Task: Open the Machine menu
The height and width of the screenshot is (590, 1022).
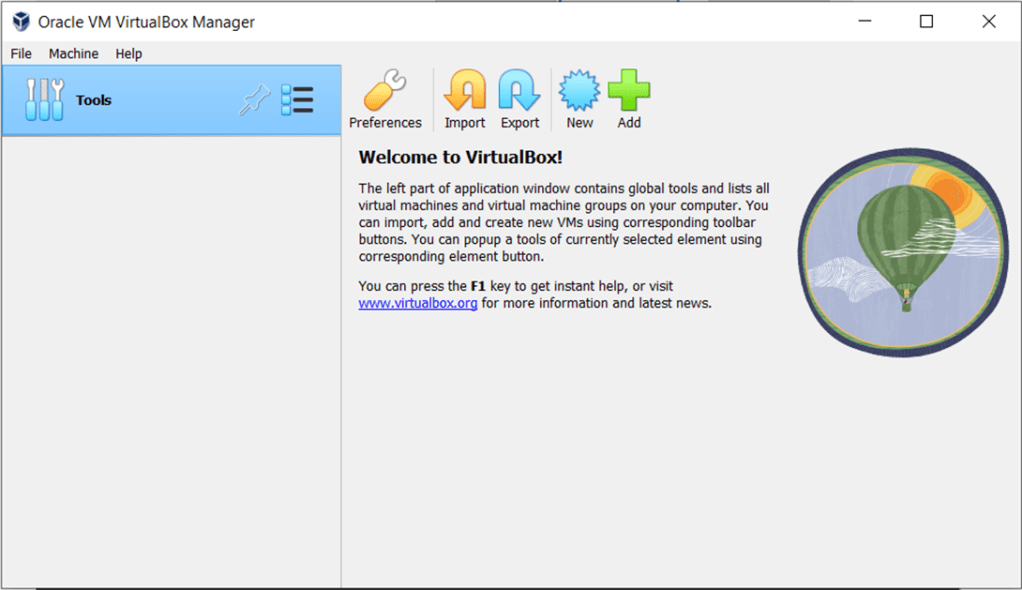Action: 74,54
